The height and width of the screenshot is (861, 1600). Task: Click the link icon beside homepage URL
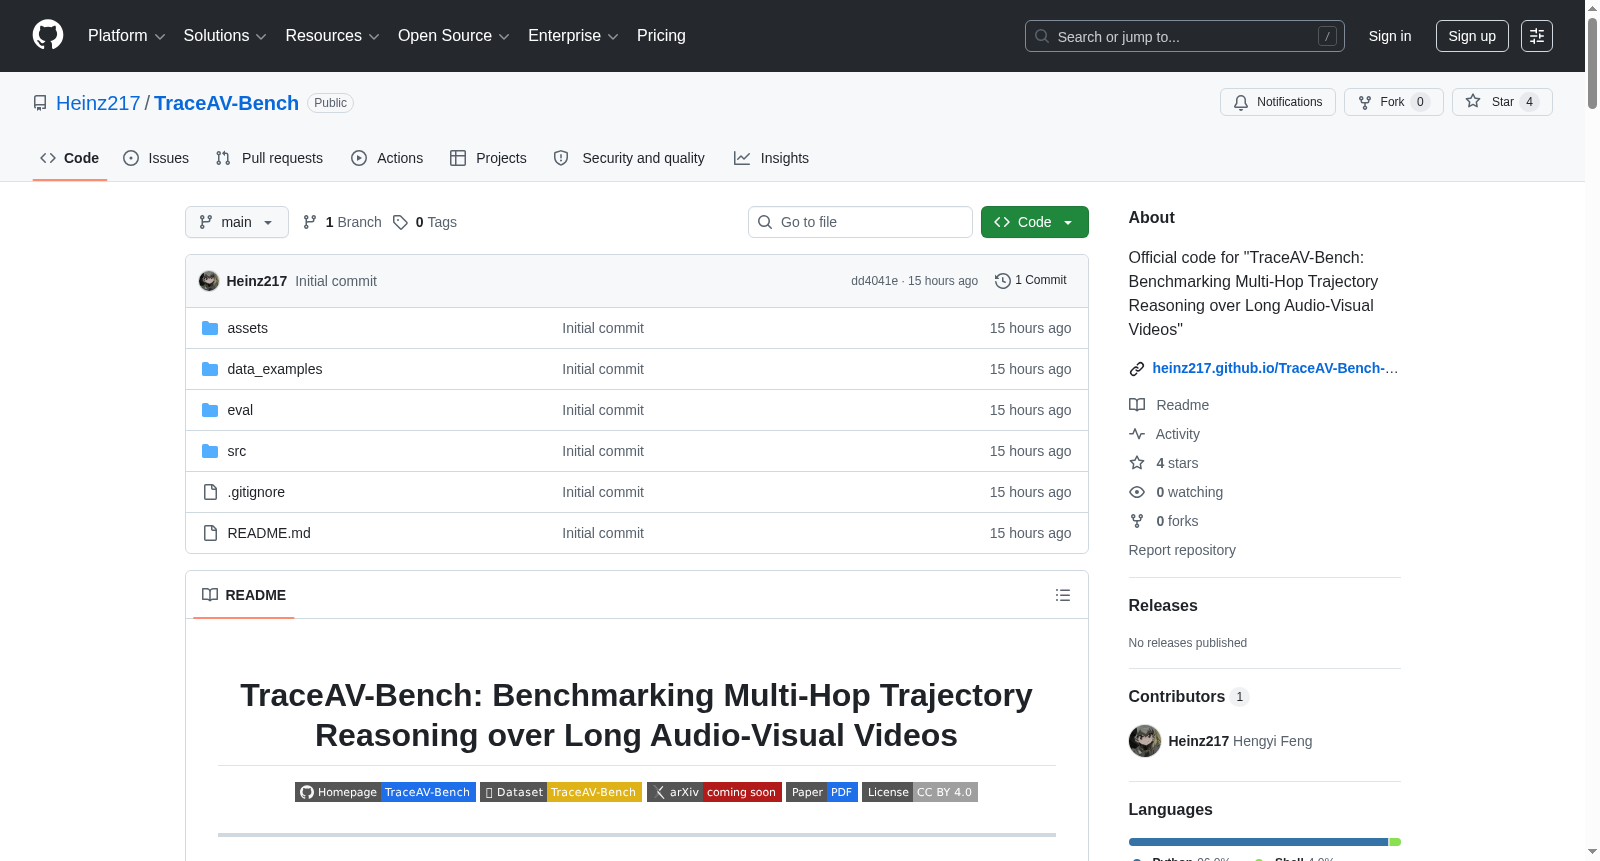pos(1137,369)
